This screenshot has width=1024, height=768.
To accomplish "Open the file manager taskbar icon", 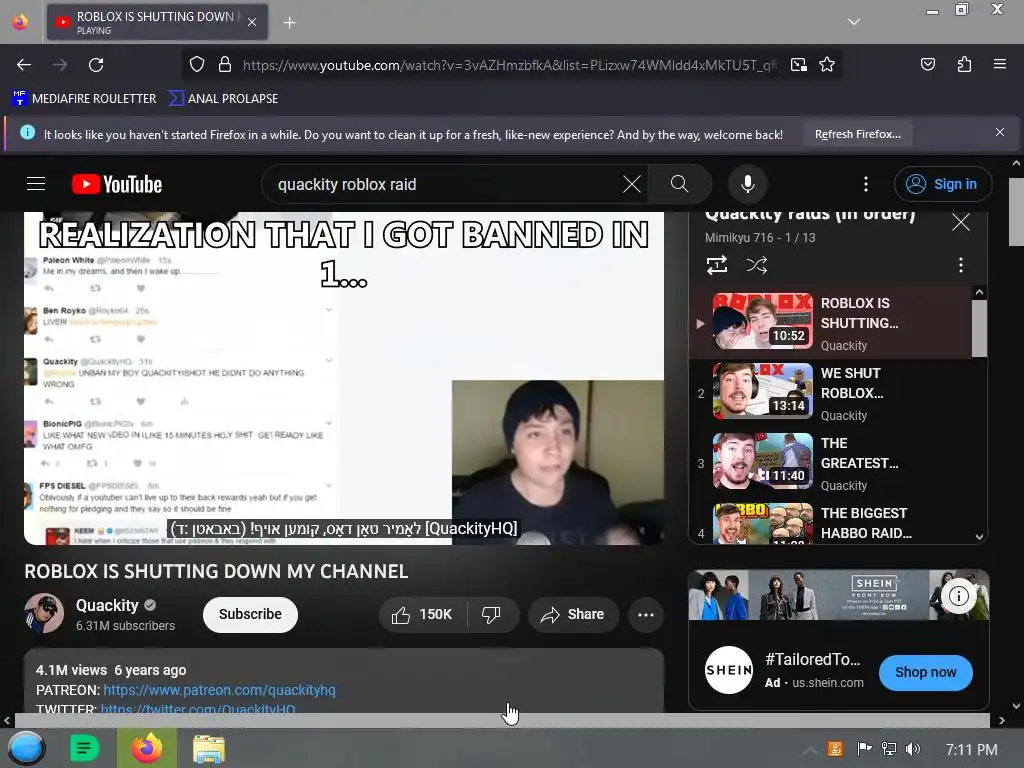I will (208, 748).
